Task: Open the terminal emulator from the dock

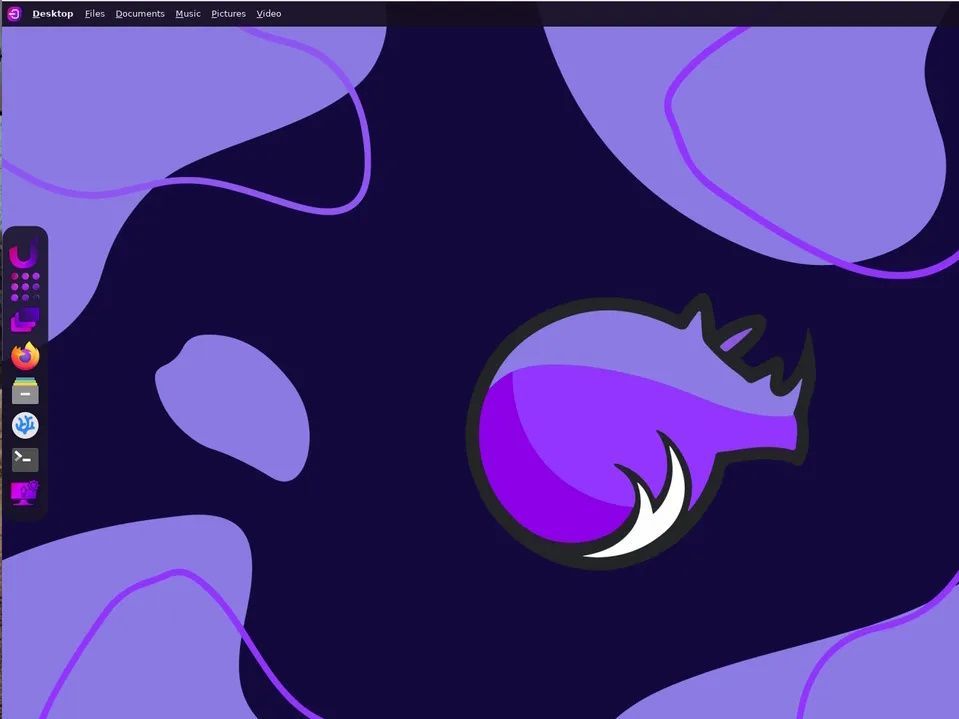Action: [25, 459]
